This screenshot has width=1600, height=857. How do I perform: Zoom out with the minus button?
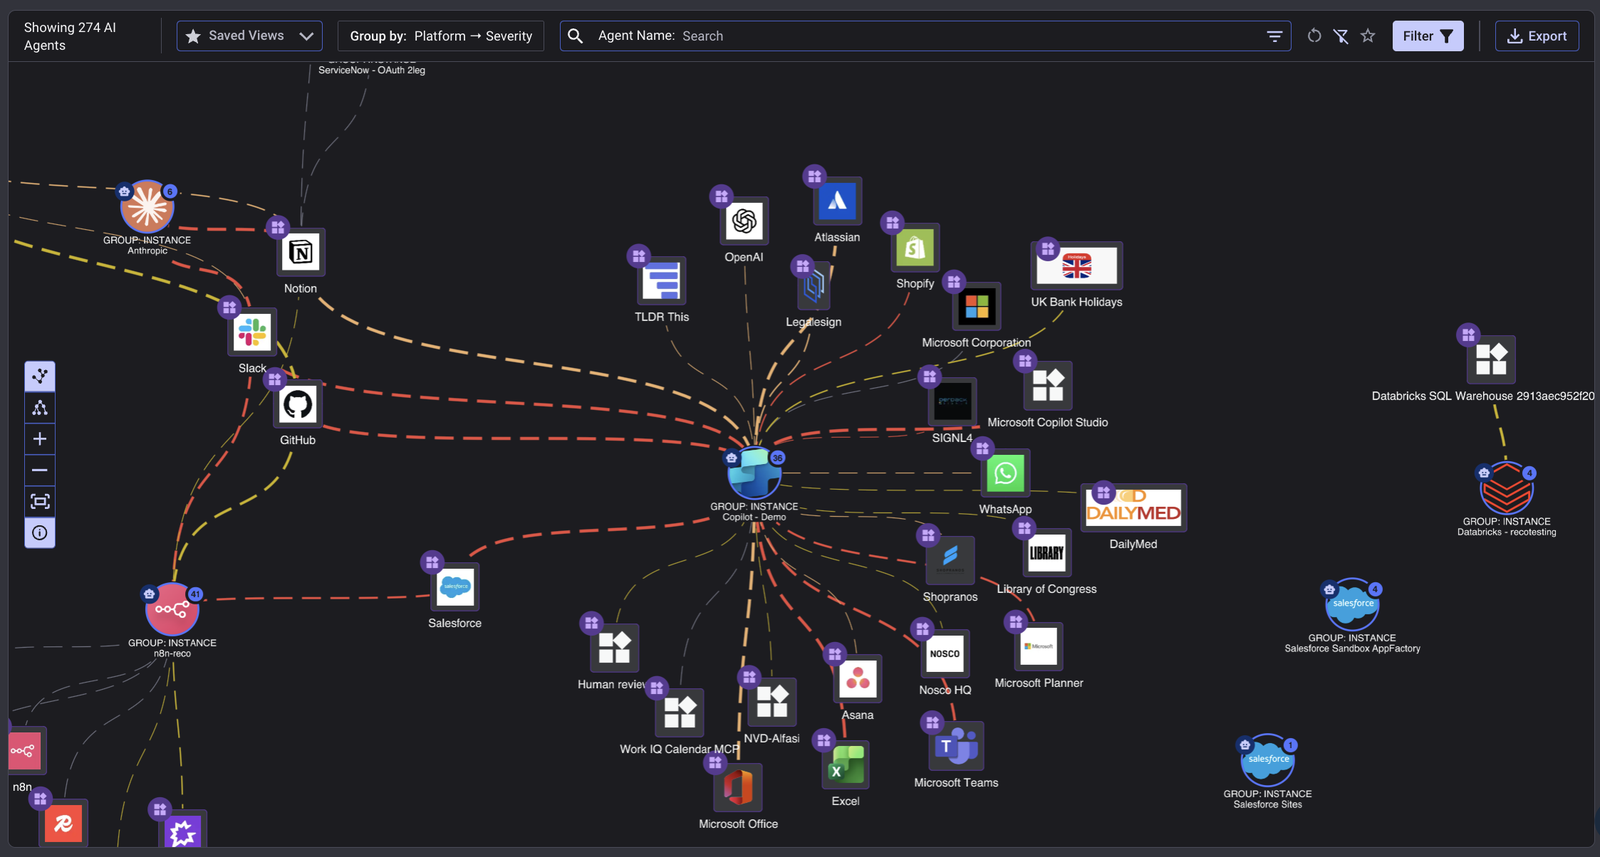pyautogui.click(x=40, y=470)
